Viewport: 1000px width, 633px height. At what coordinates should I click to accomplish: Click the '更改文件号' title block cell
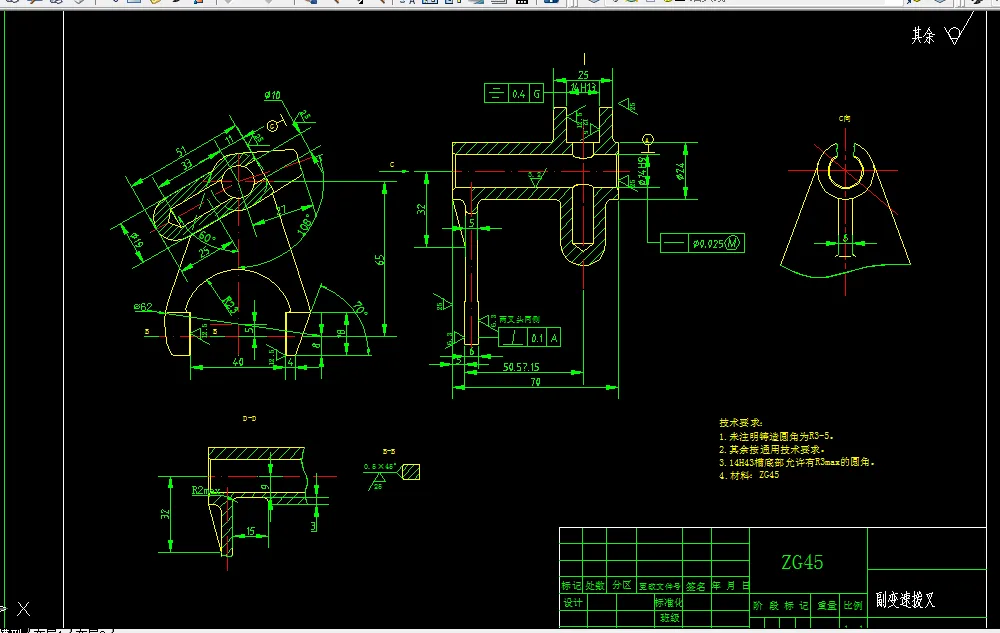point(659,586)
